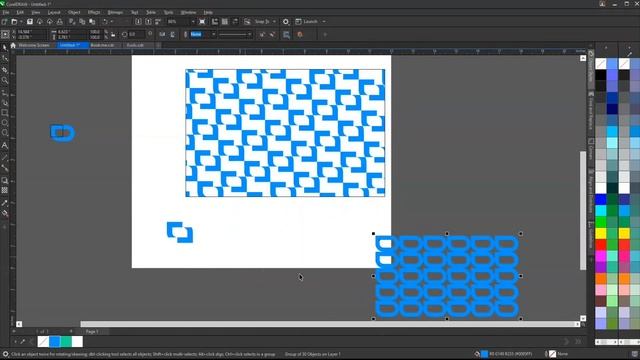Screen dimensions: 640x360
Task: Open the outline width None dropdown
Action: click(213, 35)
